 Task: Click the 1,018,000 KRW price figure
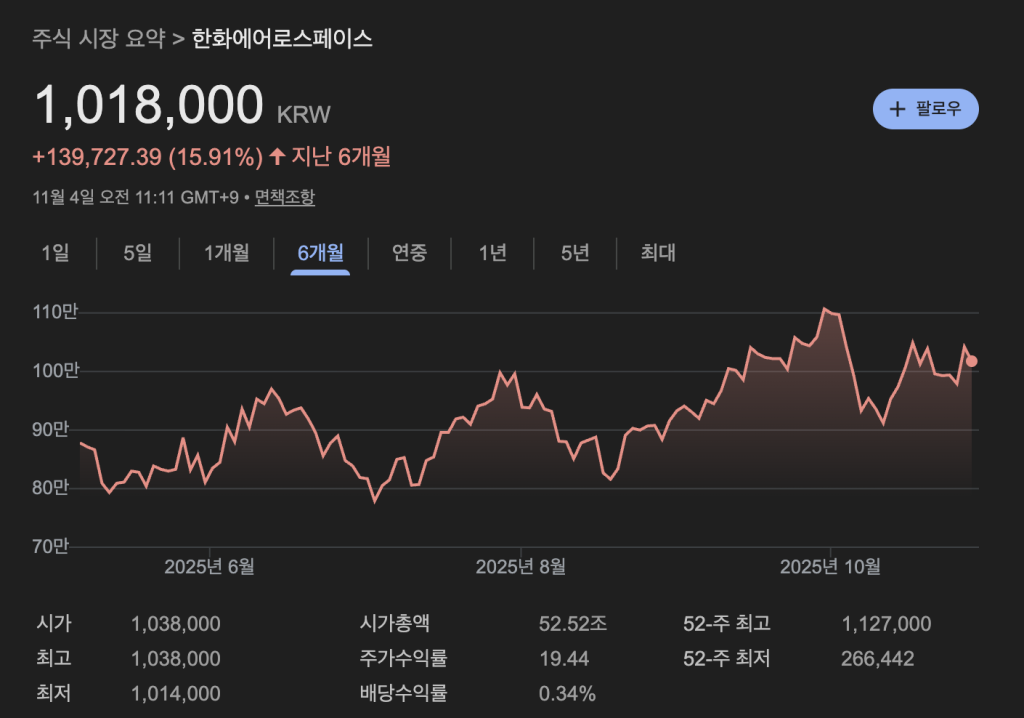150,106
